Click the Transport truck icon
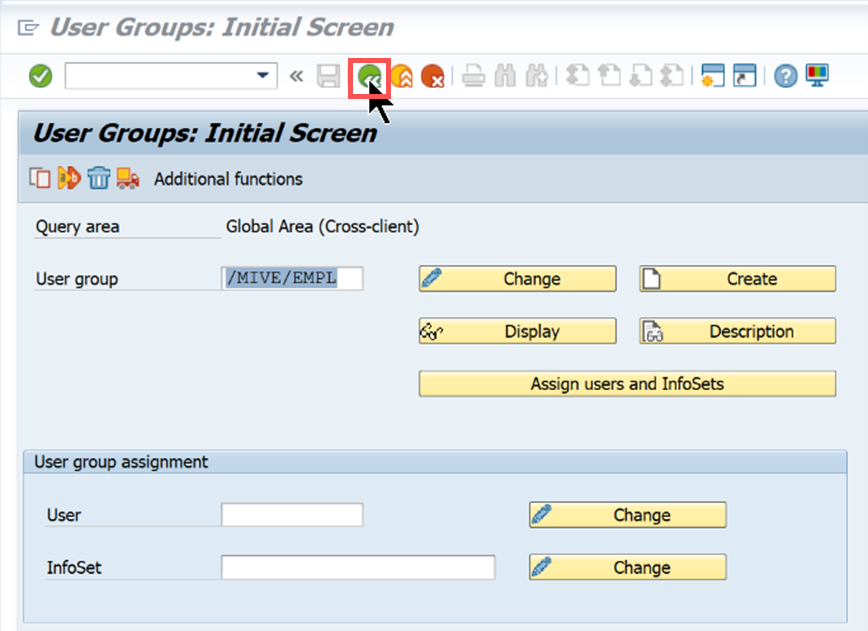Screen dimensions: 868x631 pos(128,178)
